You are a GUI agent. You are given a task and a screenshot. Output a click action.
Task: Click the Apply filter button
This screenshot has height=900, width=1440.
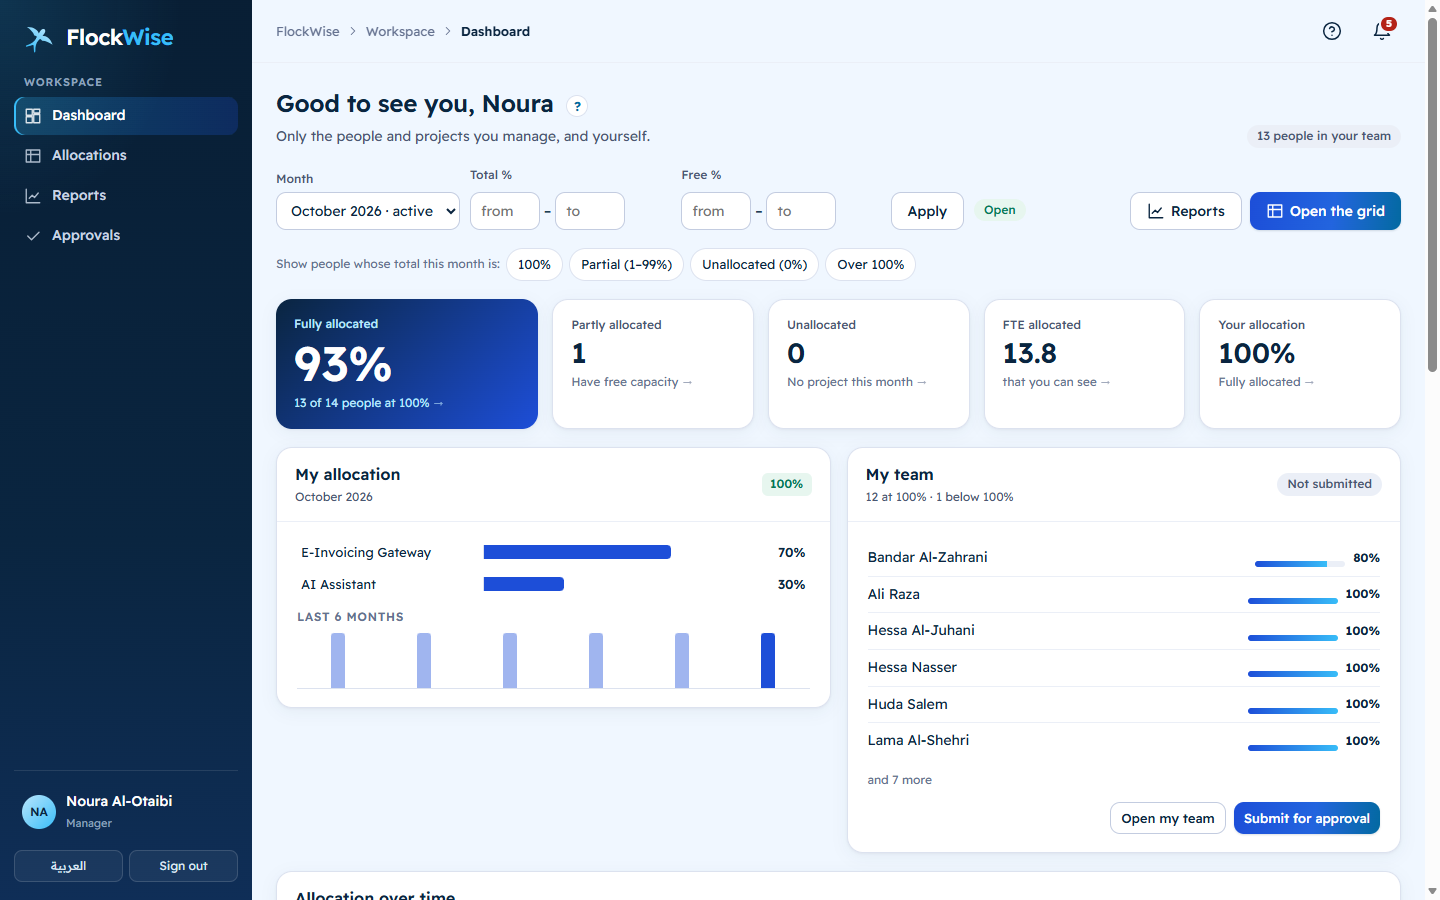click(927, 211)
